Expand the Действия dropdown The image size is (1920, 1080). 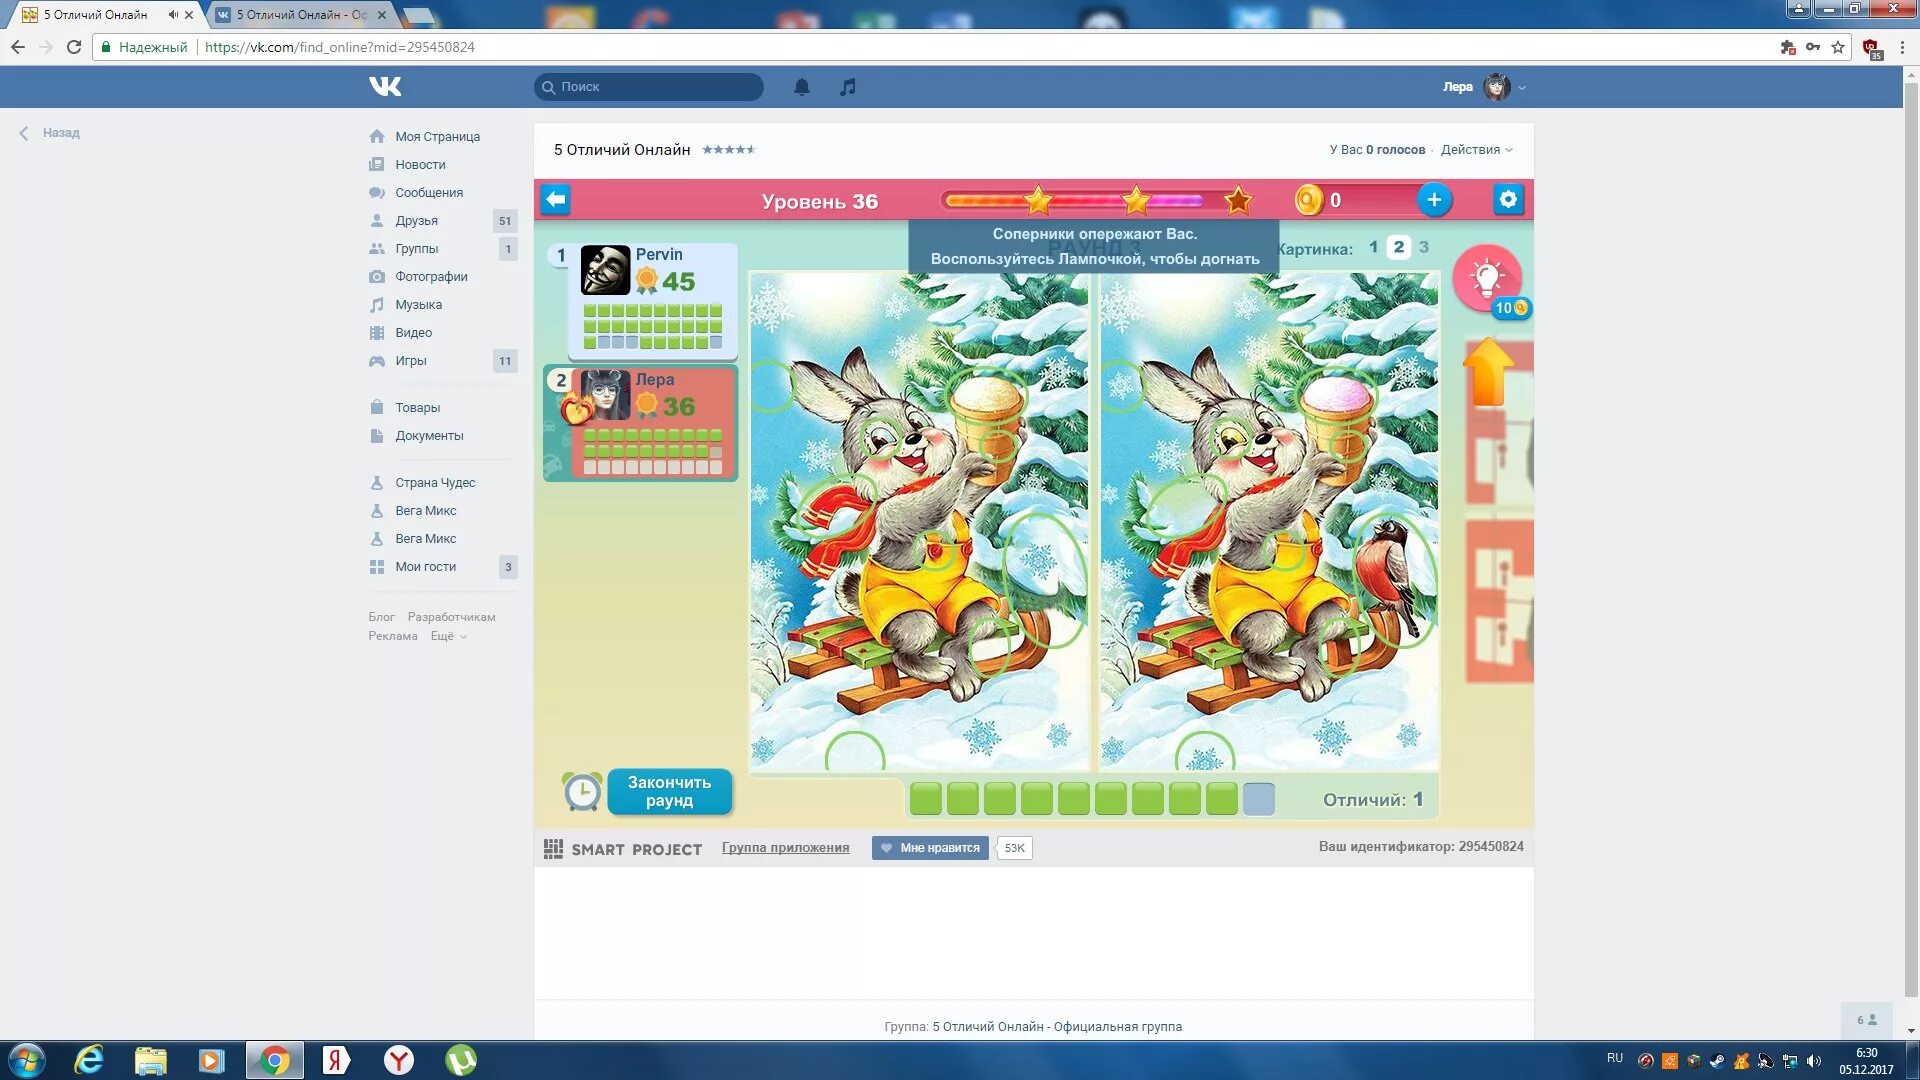[x=1476, y=150]
